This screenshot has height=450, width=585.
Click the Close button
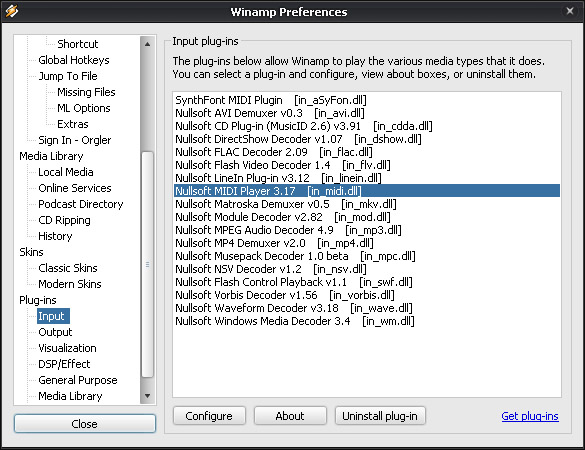(x=85, y=424)
